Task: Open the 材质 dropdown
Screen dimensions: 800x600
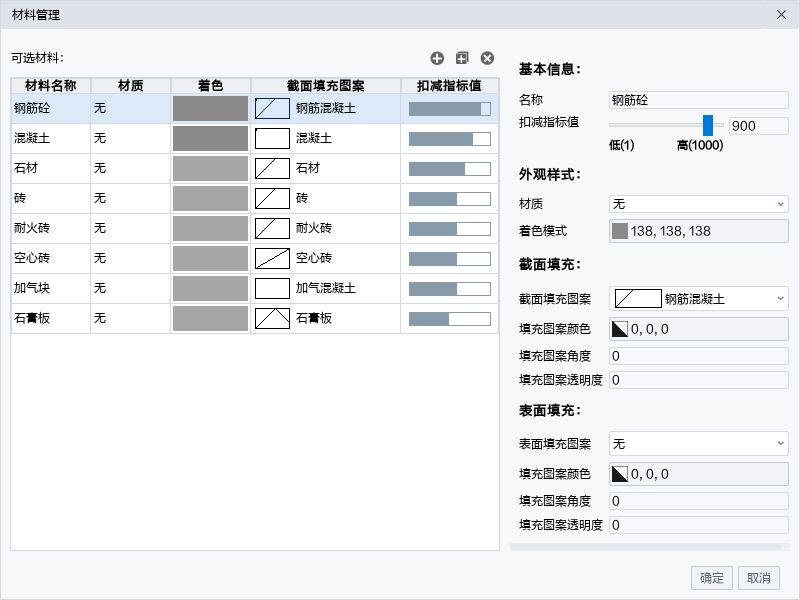Action: [x=698, y=204]
